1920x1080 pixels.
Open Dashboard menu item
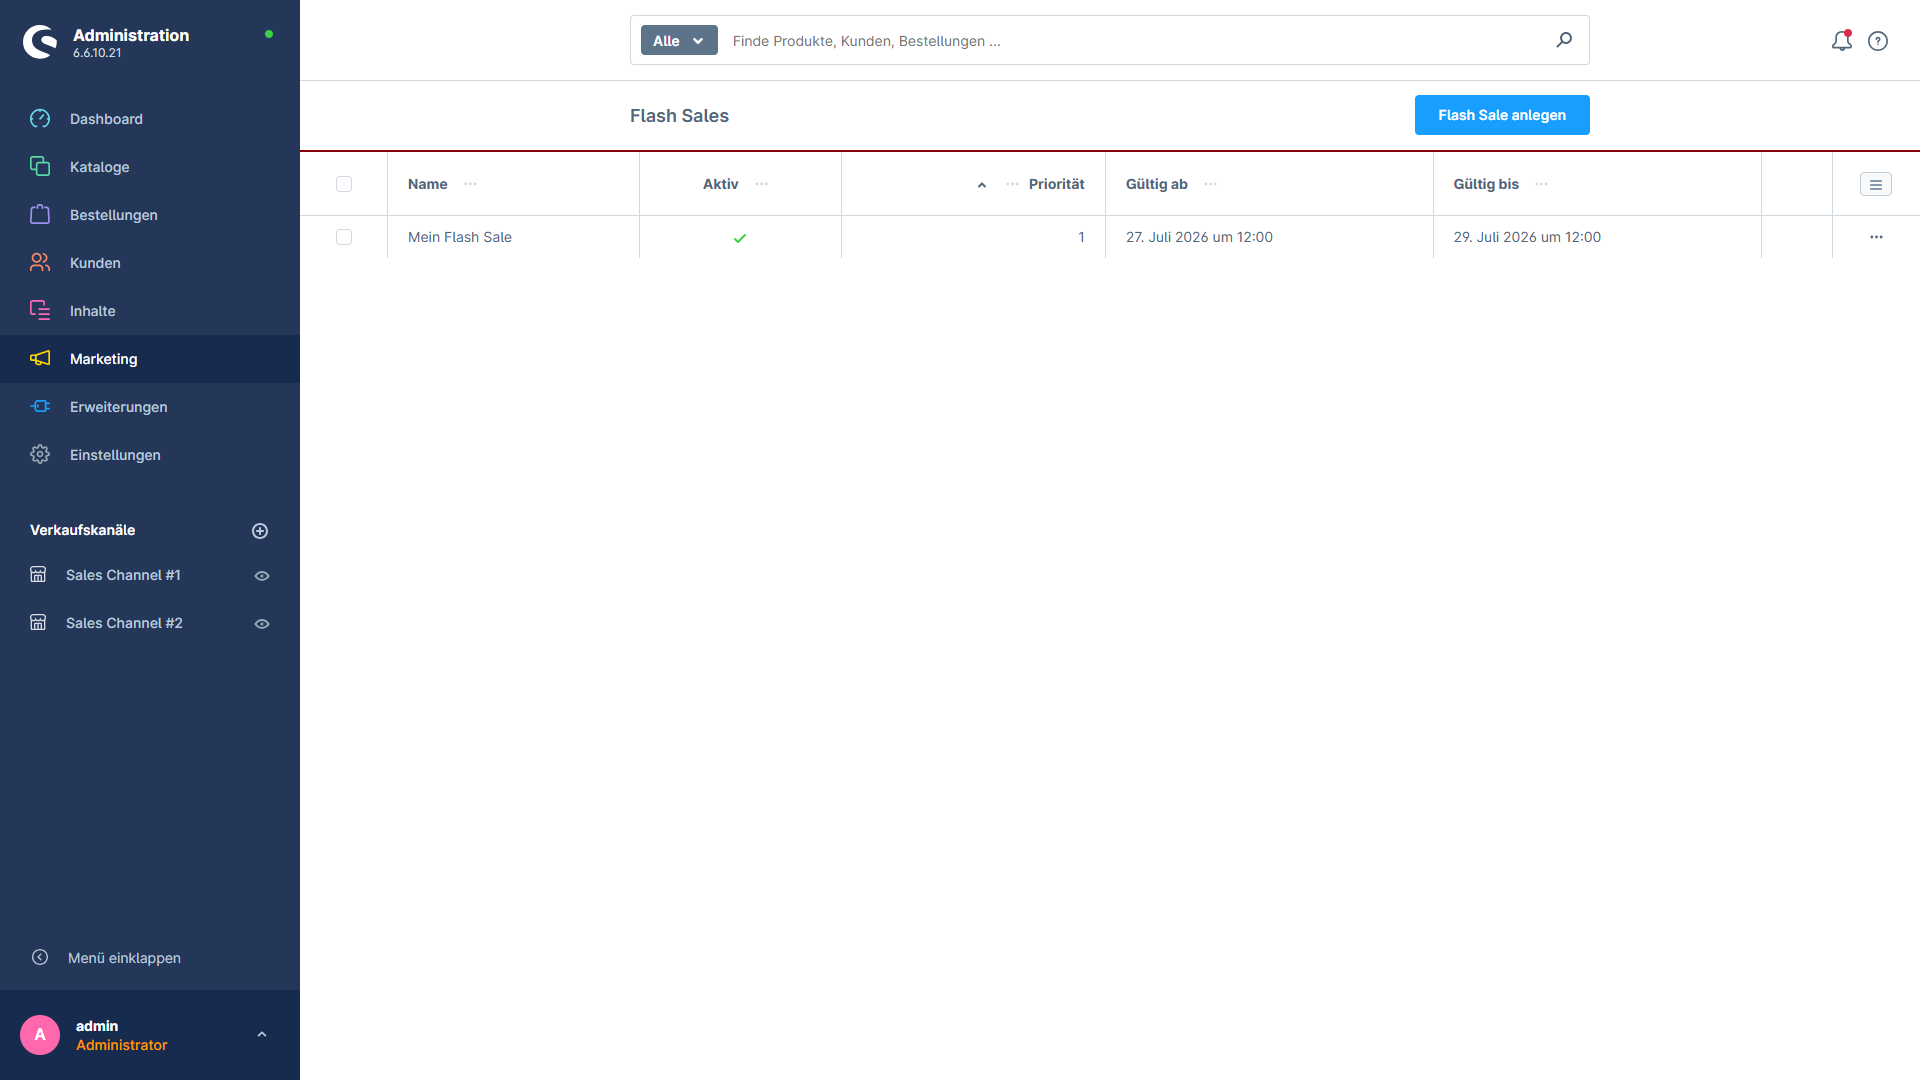(x=150, y=119)
